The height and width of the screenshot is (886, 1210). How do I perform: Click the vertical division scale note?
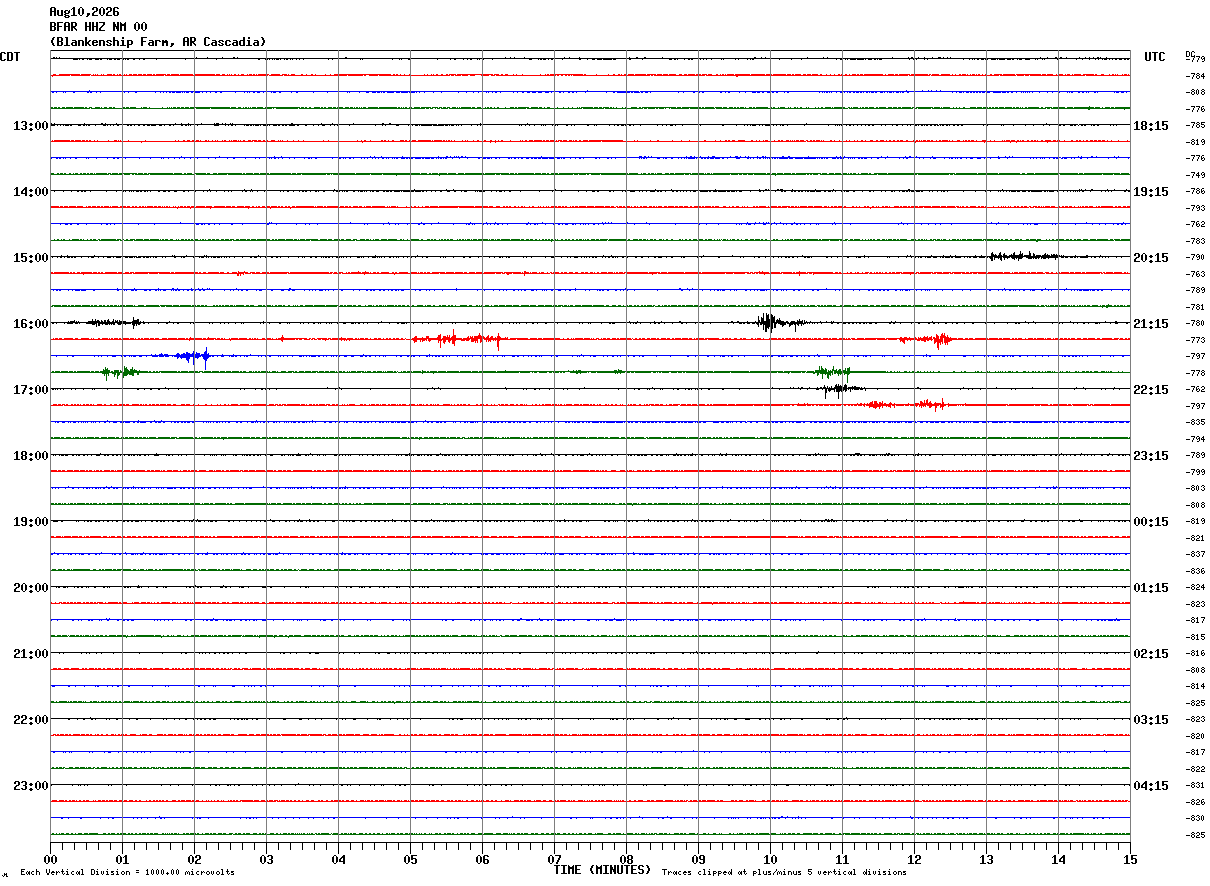point(127,873)
